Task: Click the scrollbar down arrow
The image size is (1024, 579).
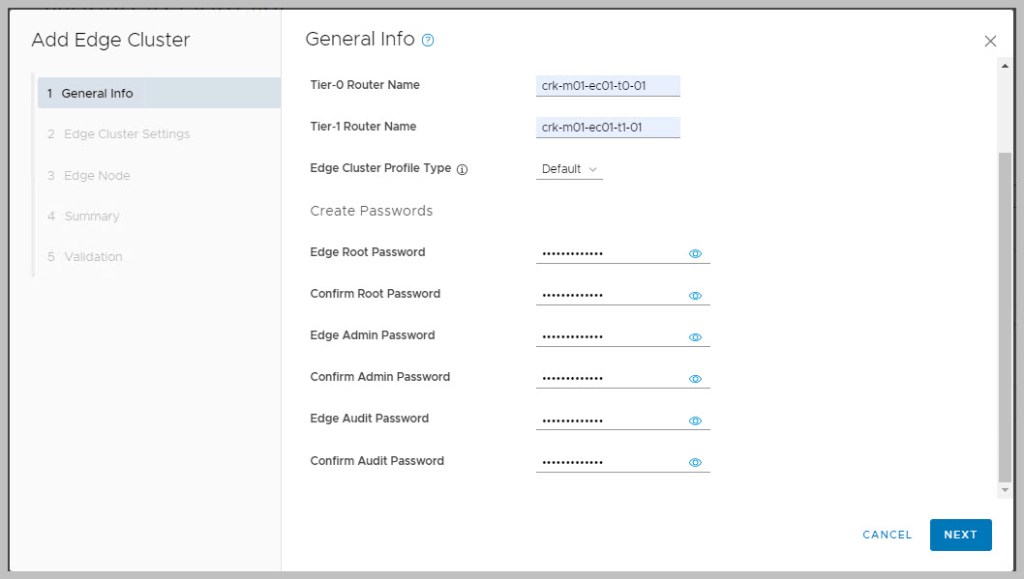Action: (x=1005, y=491)
